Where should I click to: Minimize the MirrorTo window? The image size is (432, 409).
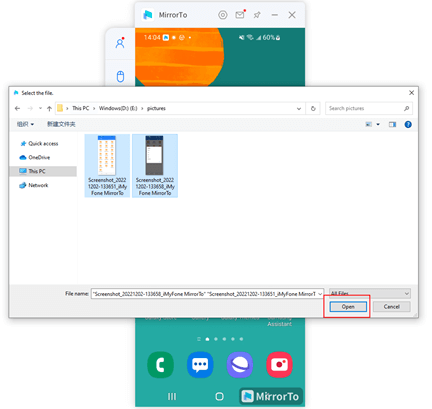coord(275,15)
